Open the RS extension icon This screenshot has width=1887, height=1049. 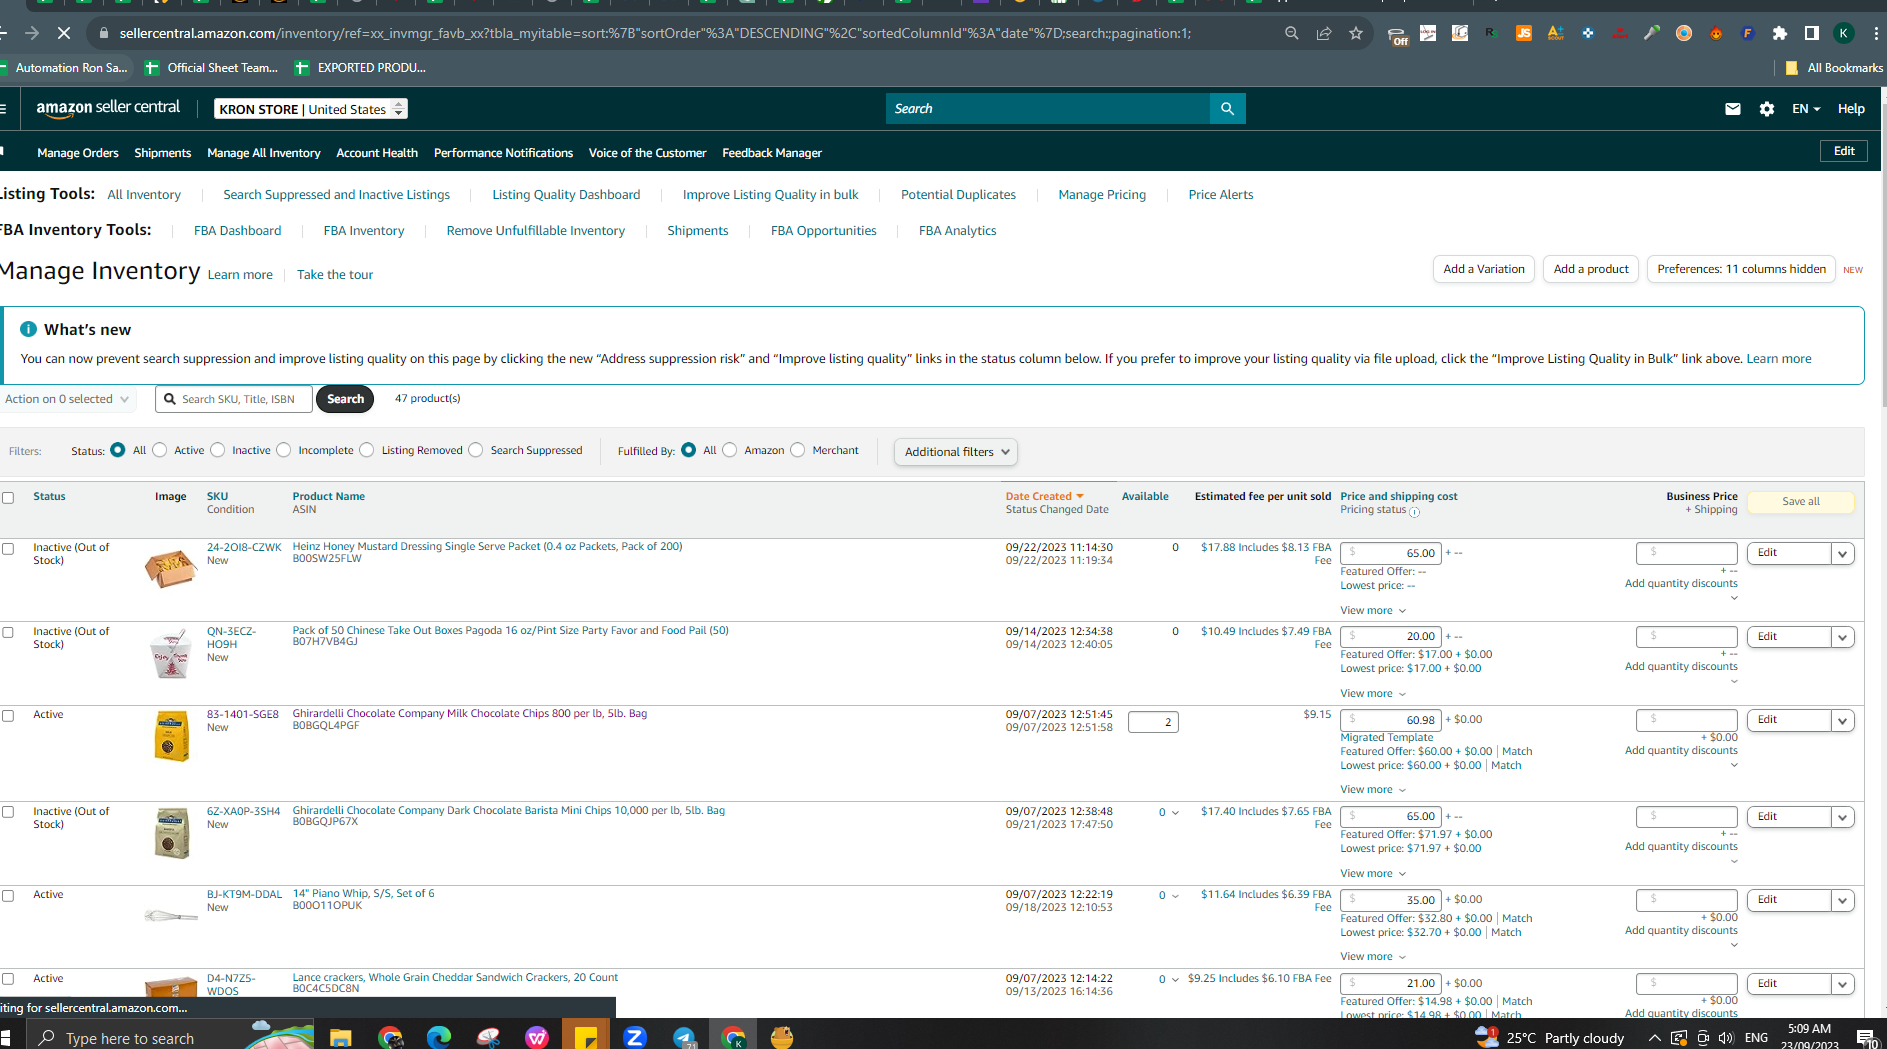[1491, 33]
